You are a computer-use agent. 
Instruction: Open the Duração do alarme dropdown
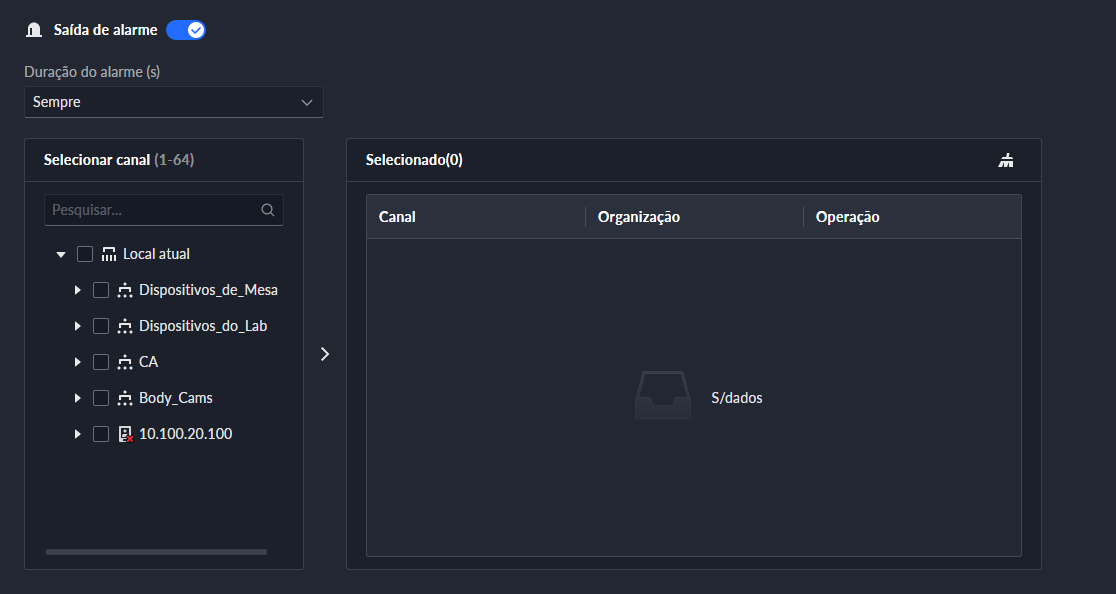(x=174, y=102)
